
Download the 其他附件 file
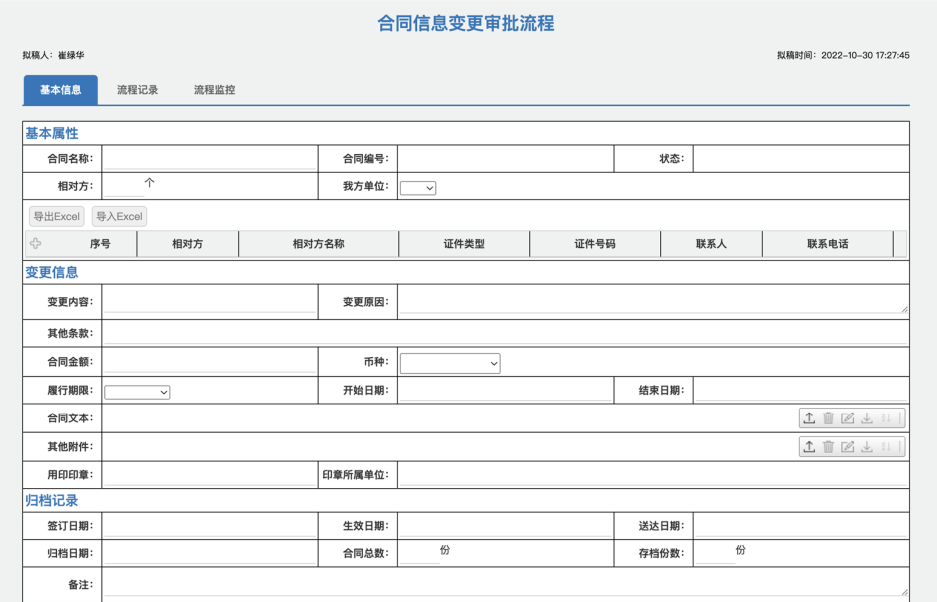click(x=867, y=447)
